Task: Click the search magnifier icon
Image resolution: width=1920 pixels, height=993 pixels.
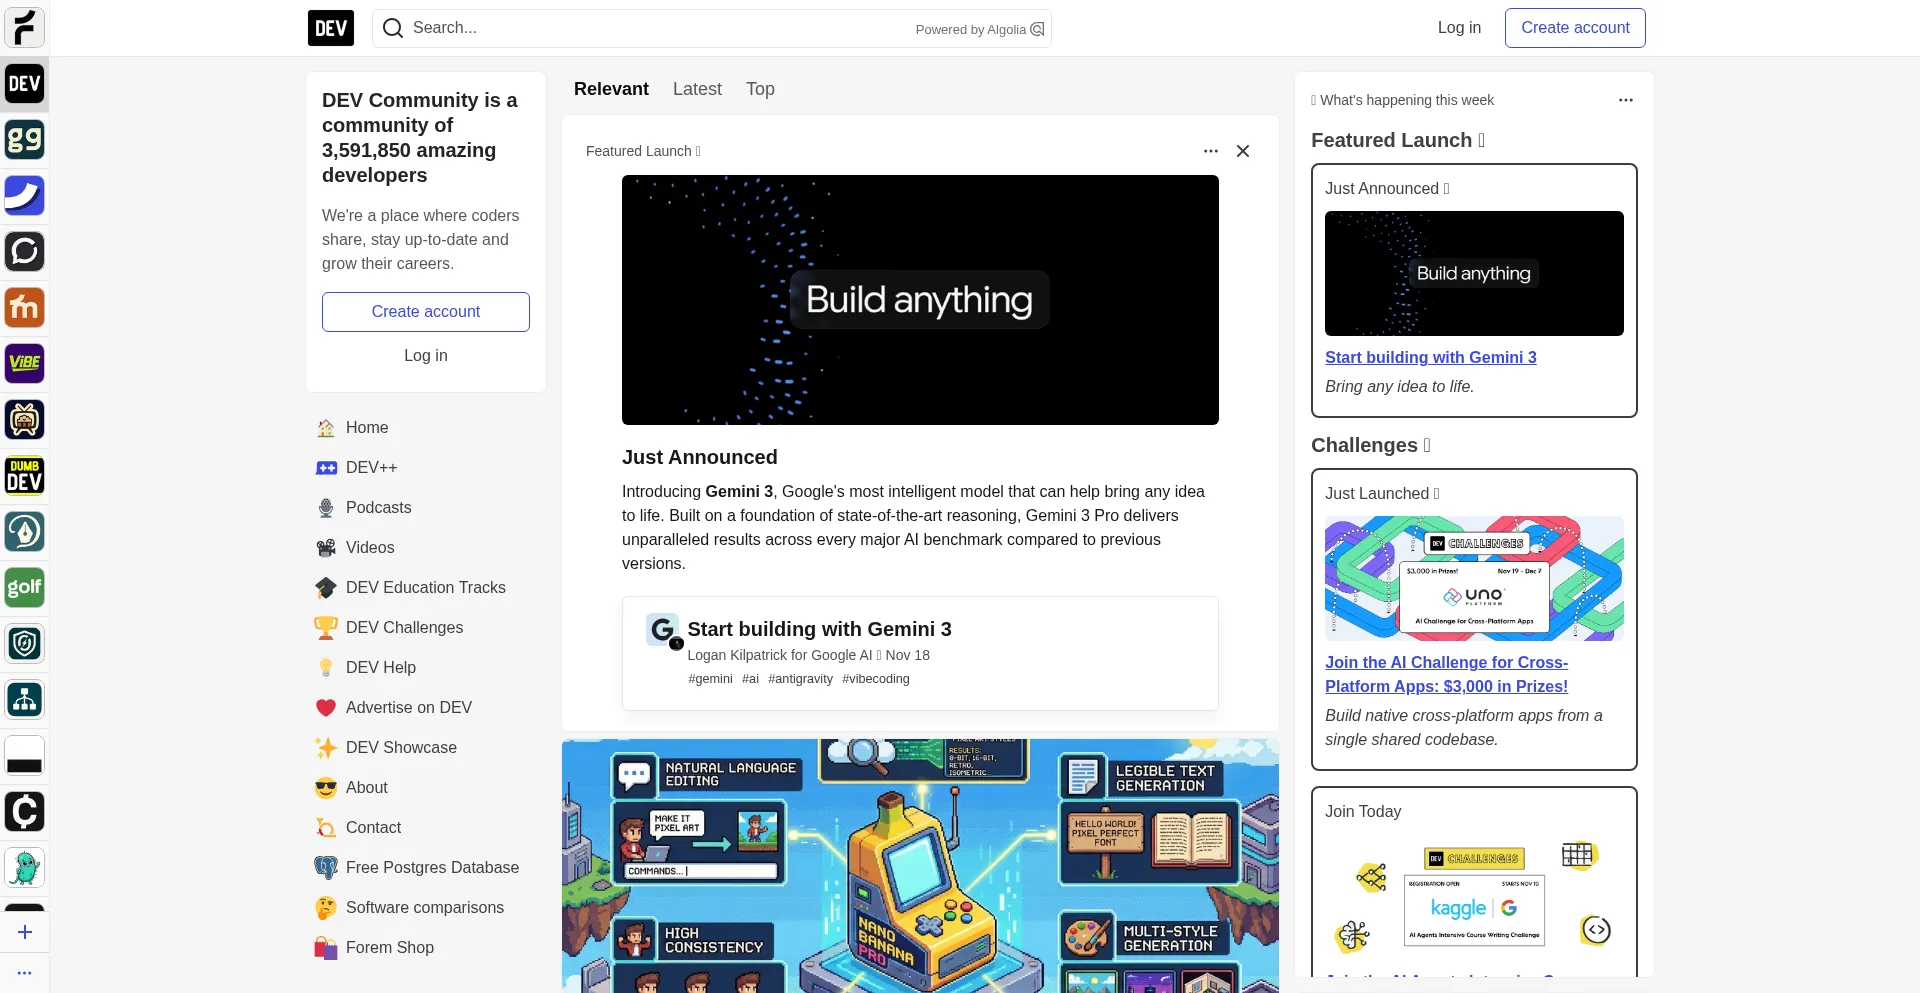Action: (x=393, y=28)
